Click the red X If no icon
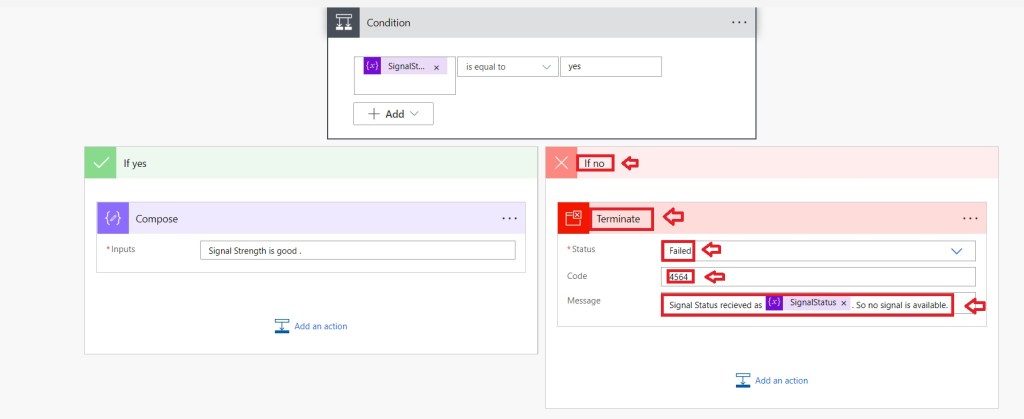Image resolution: width=1024 pixels, height=419 pixels. (561, 163)
